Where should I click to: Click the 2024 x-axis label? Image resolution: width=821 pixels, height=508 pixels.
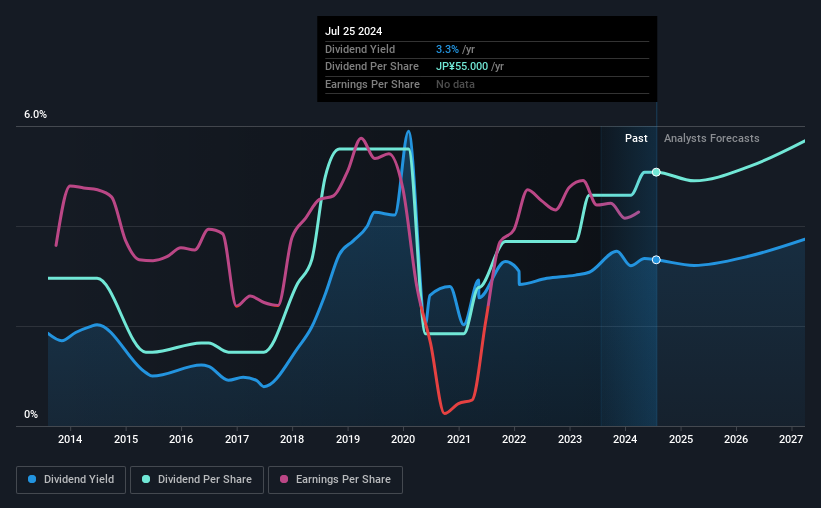click(x=625, y=439)
